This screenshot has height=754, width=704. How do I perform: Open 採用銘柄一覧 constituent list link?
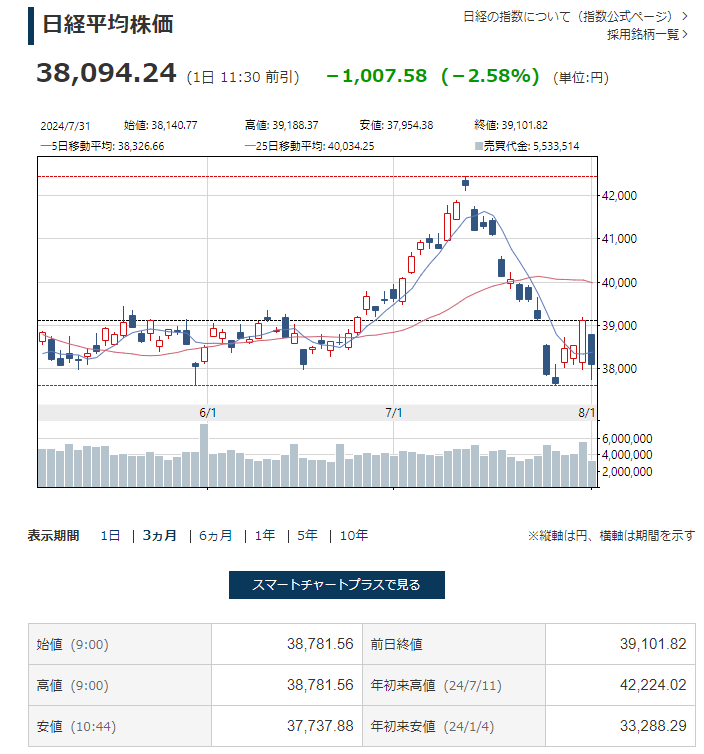(x=647, y=35)
